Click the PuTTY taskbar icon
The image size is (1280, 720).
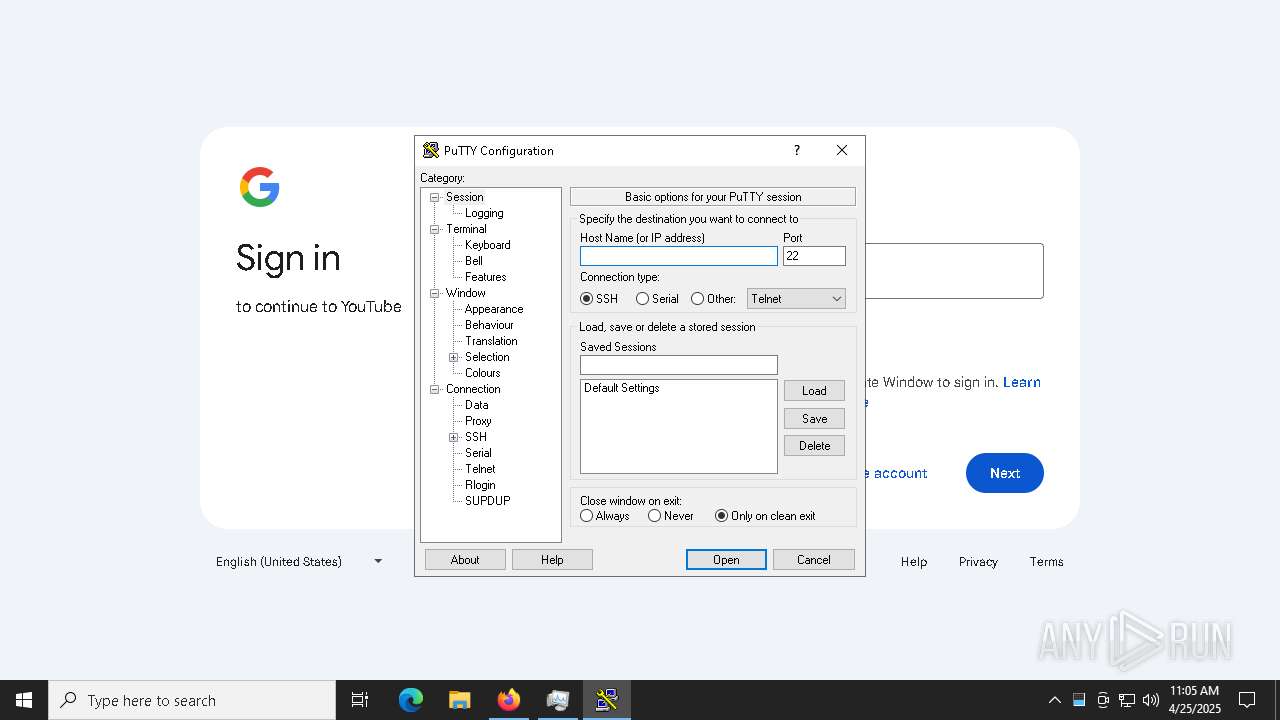[606, 700]
